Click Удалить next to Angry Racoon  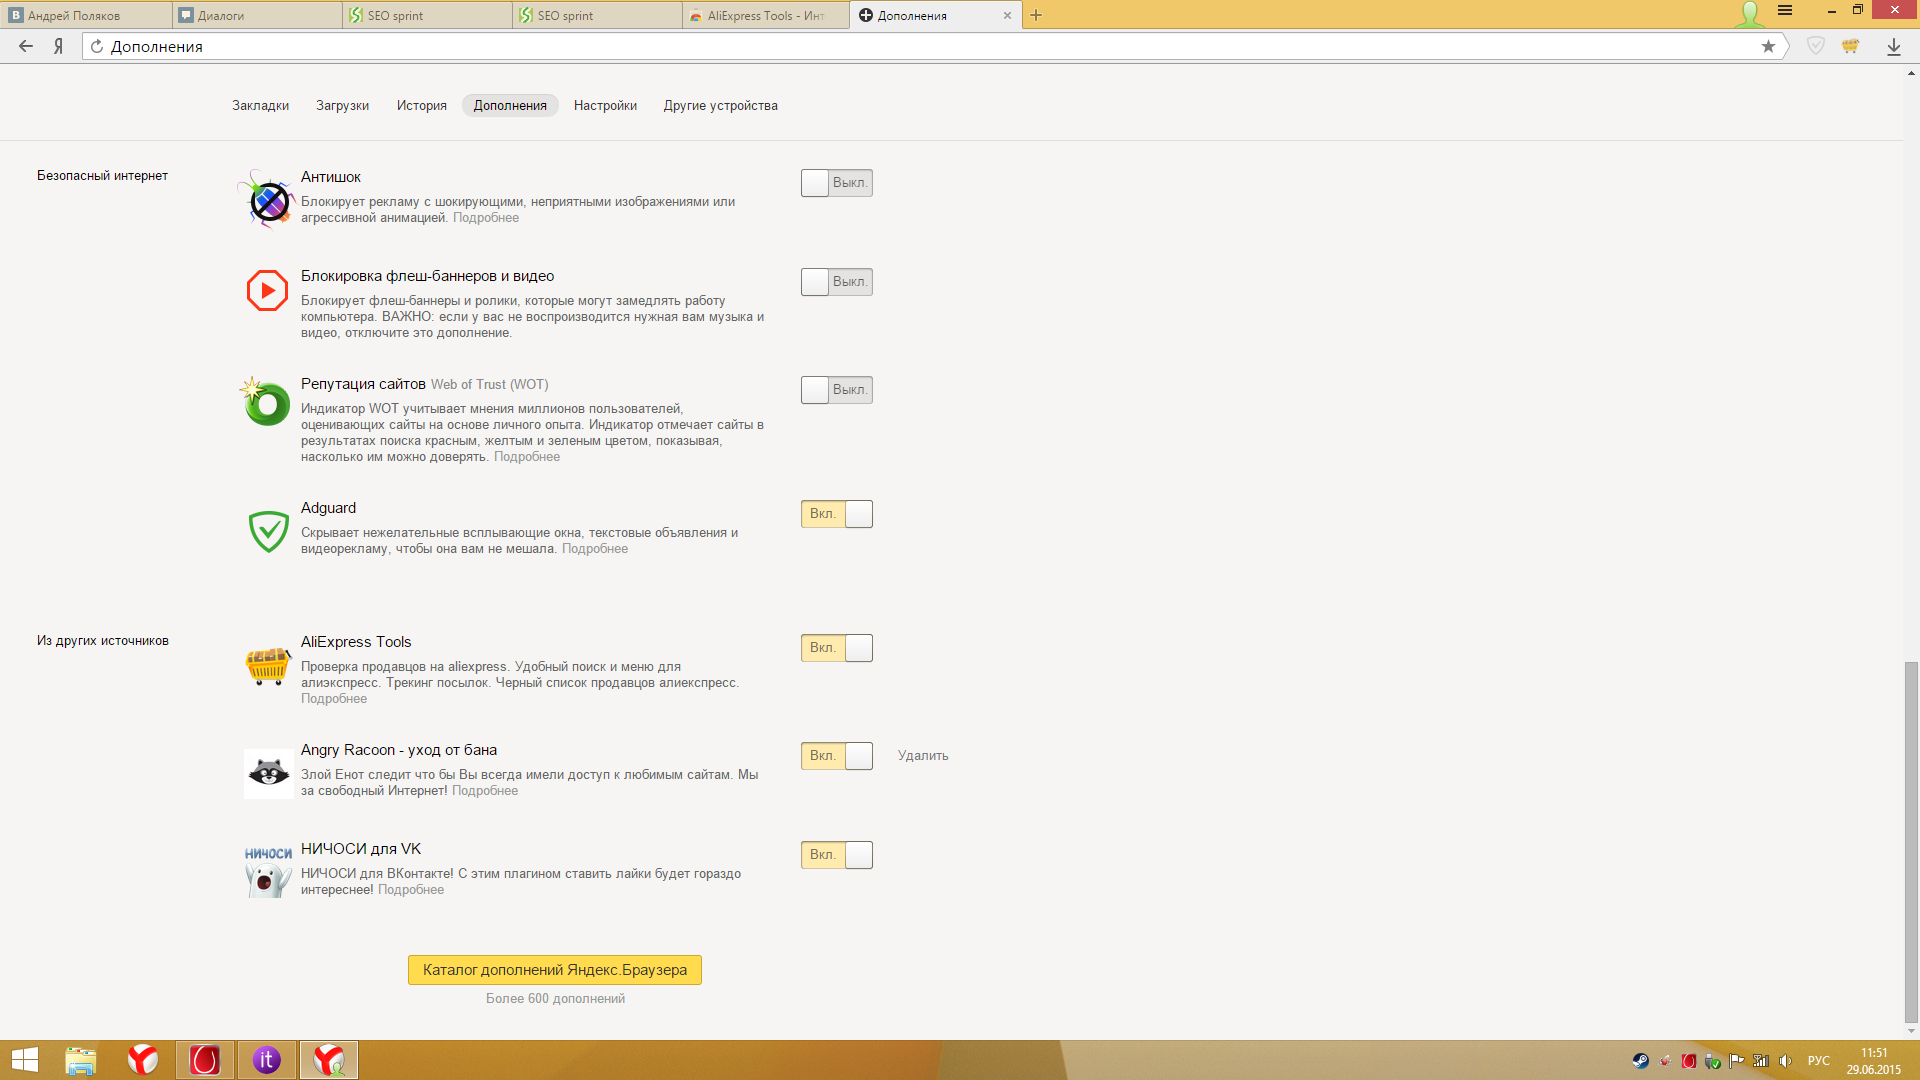tap(922, 756)
